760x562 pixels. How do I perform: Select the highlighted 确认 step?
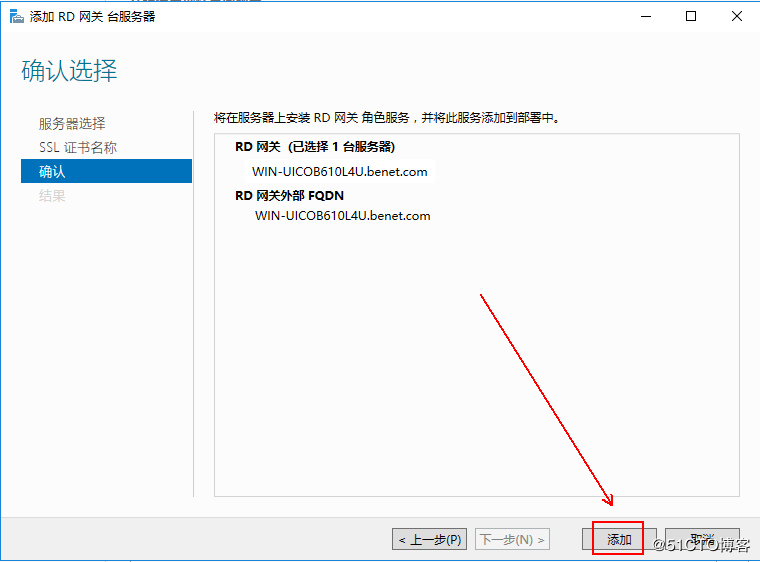coord(107,171)
